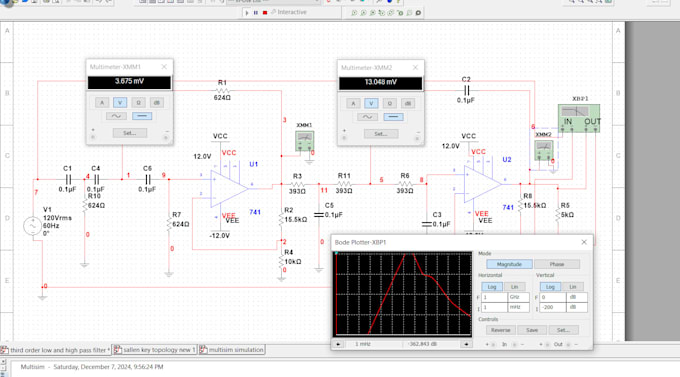The image size is (680, 377).
Task: Select the ohmmeter Ω mode on Multimeter-XMM2
Action: 389,104
